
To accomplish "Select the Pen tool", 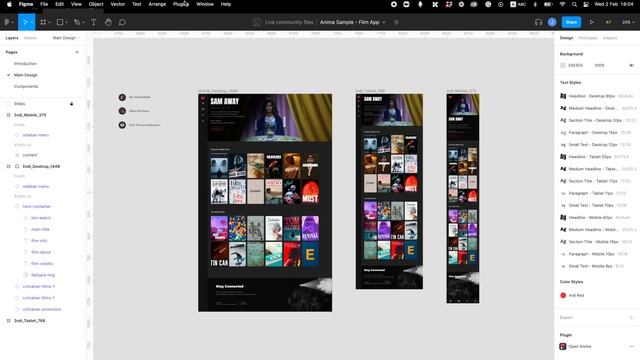I will pos(76,22).
